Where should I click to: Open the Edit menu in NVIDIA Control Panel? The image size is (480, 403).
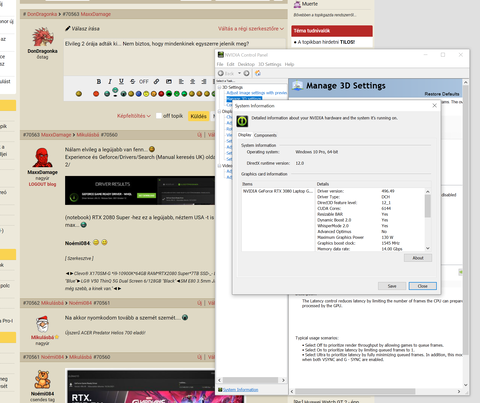[230, 64]
